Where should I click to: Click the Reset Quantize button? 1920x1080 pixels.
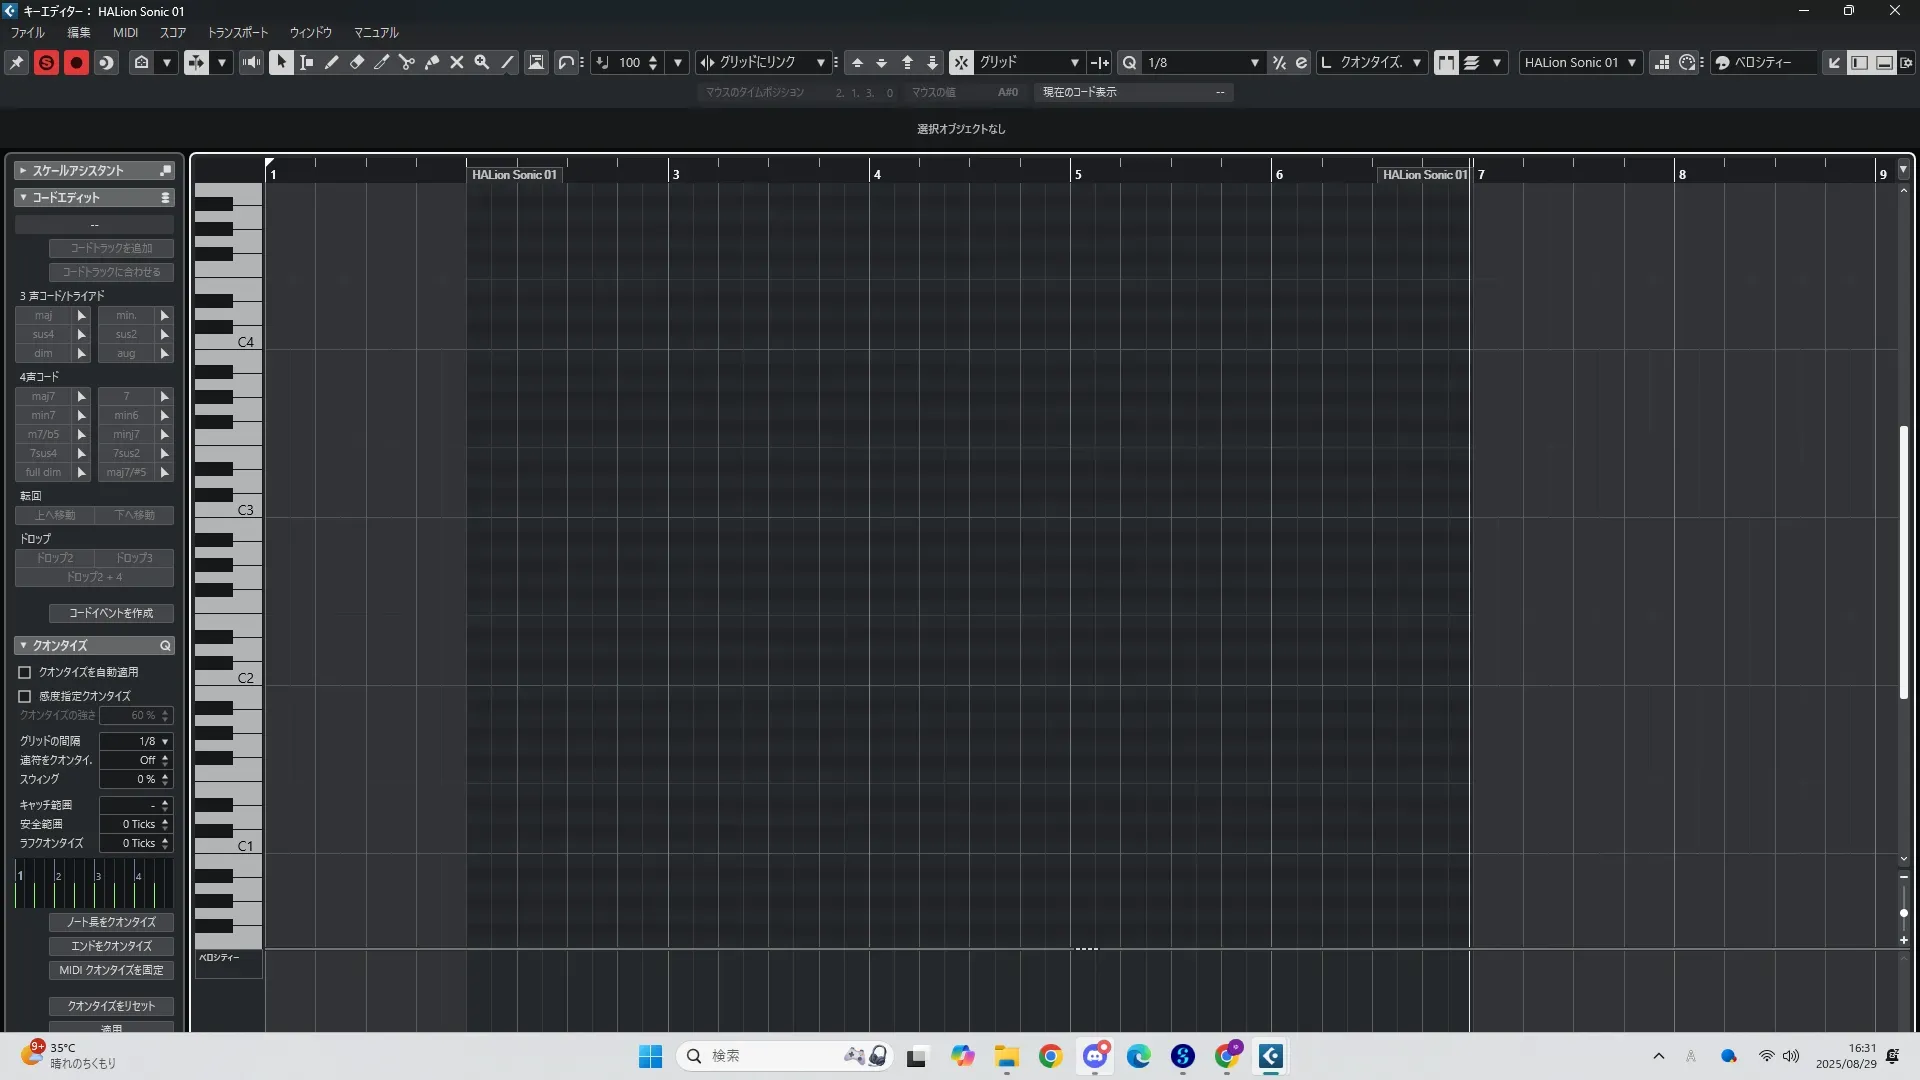coord(111,1006)
